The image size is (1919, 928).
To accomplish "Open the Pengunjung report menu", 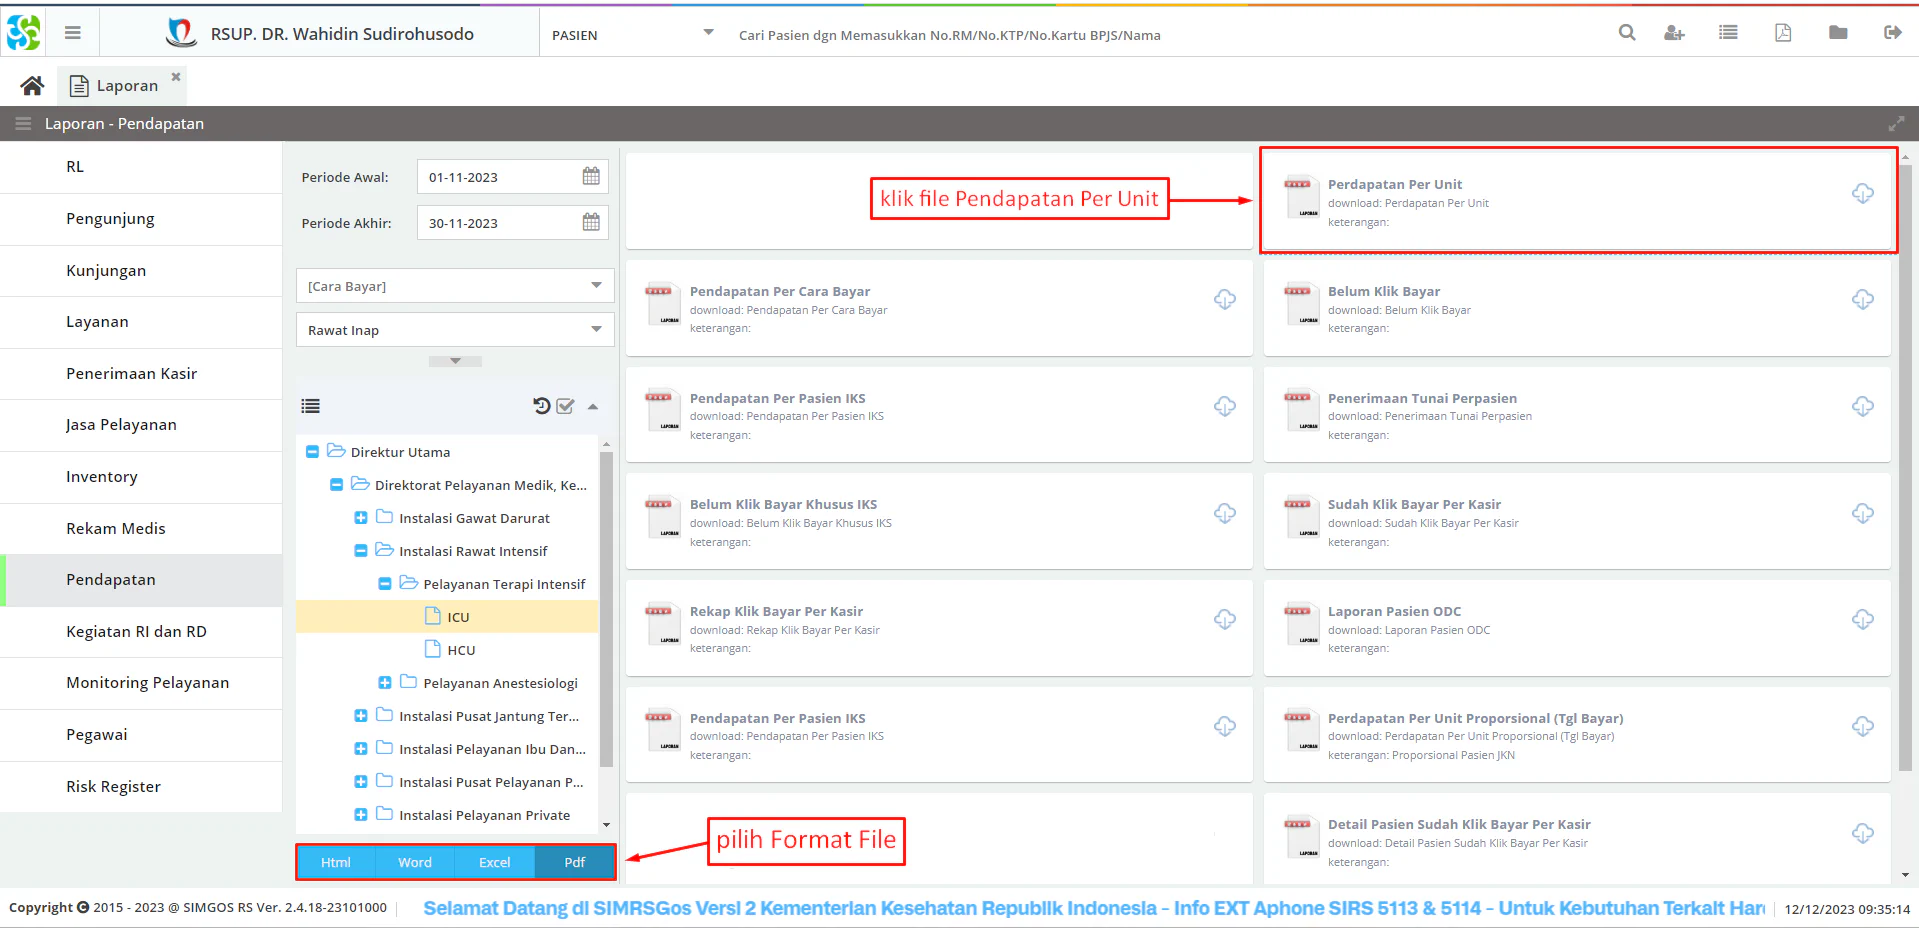I will (141, 219).
